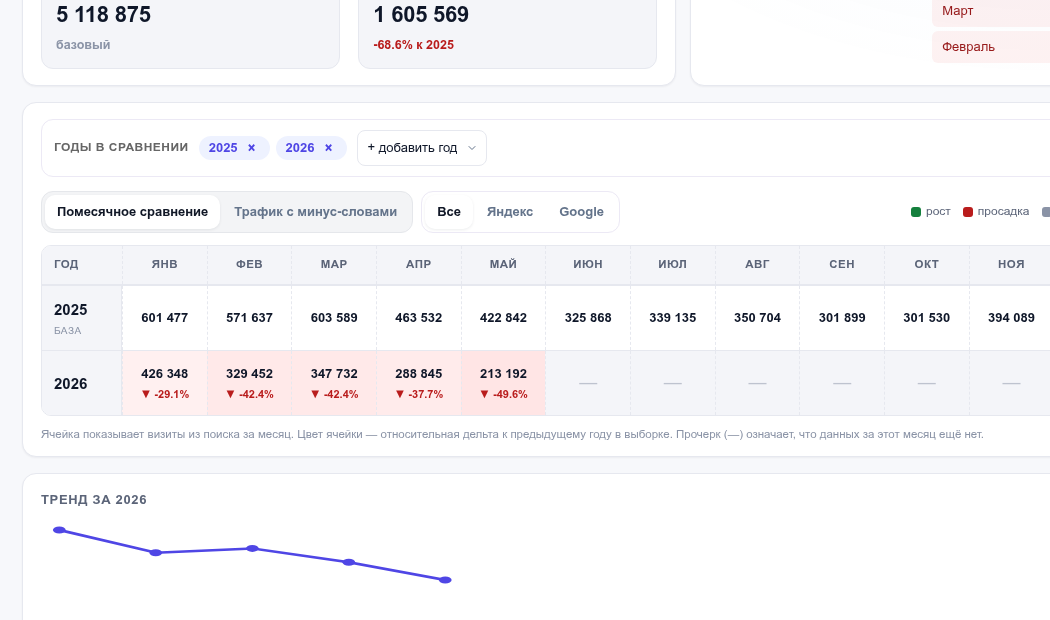This screenshot has height=620, width=1050.
Task: Click the third point on trend chart
Action: [x=252, y=548]
